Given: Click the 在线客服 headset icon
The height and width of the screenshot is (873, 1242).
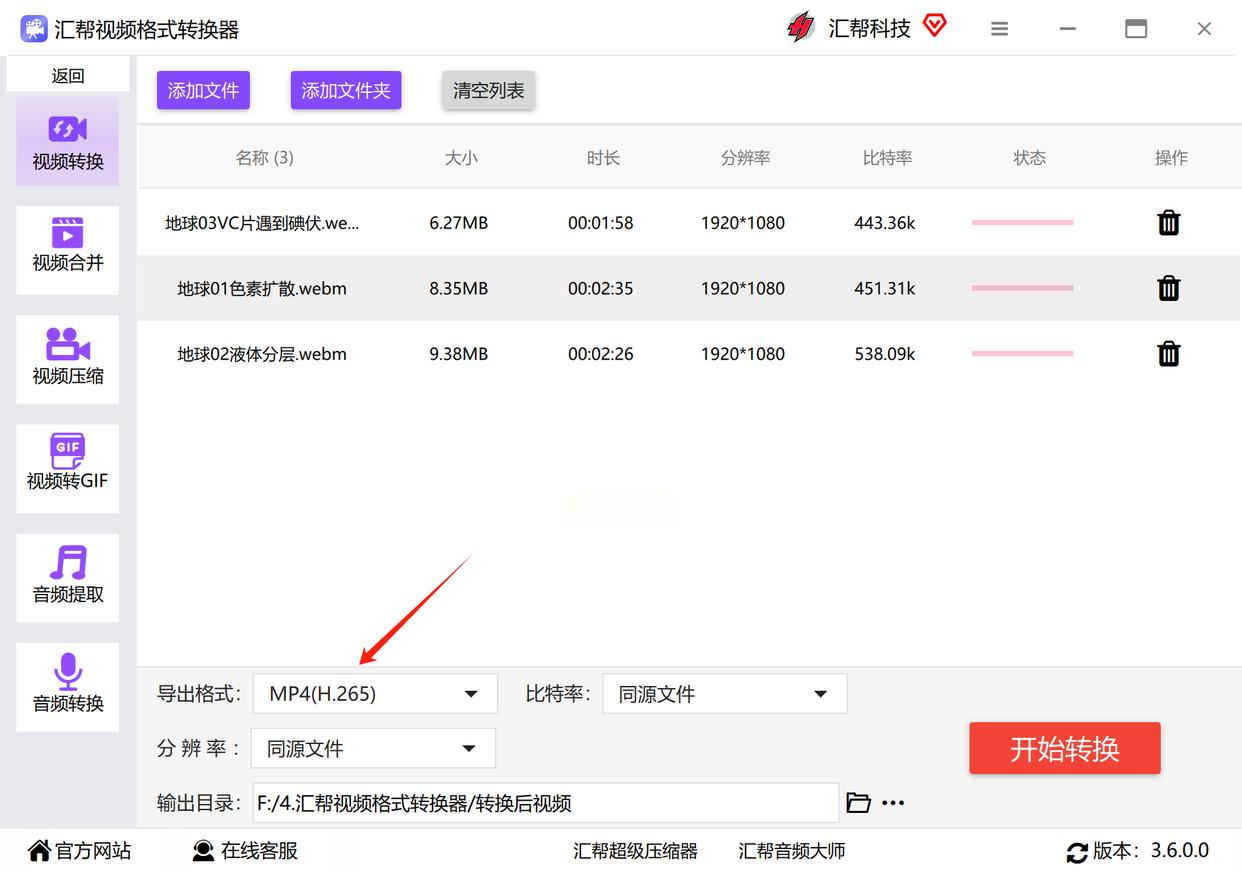Looking at the screenshot, I should [203, 851].
